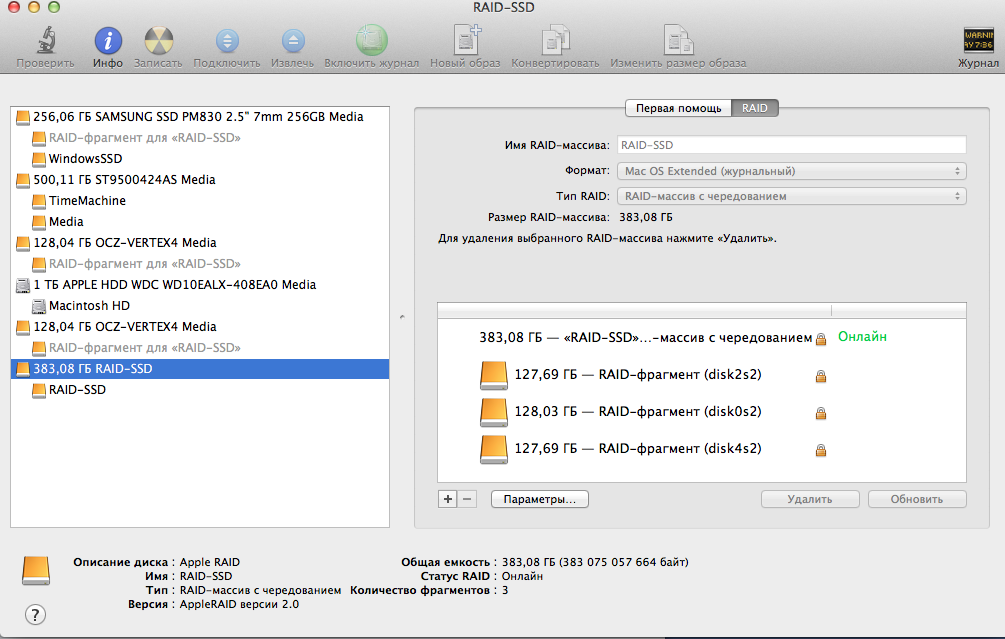
Task: Select RAID-фрагмент under SAMSUNG SSD
Action: (200, 138)
